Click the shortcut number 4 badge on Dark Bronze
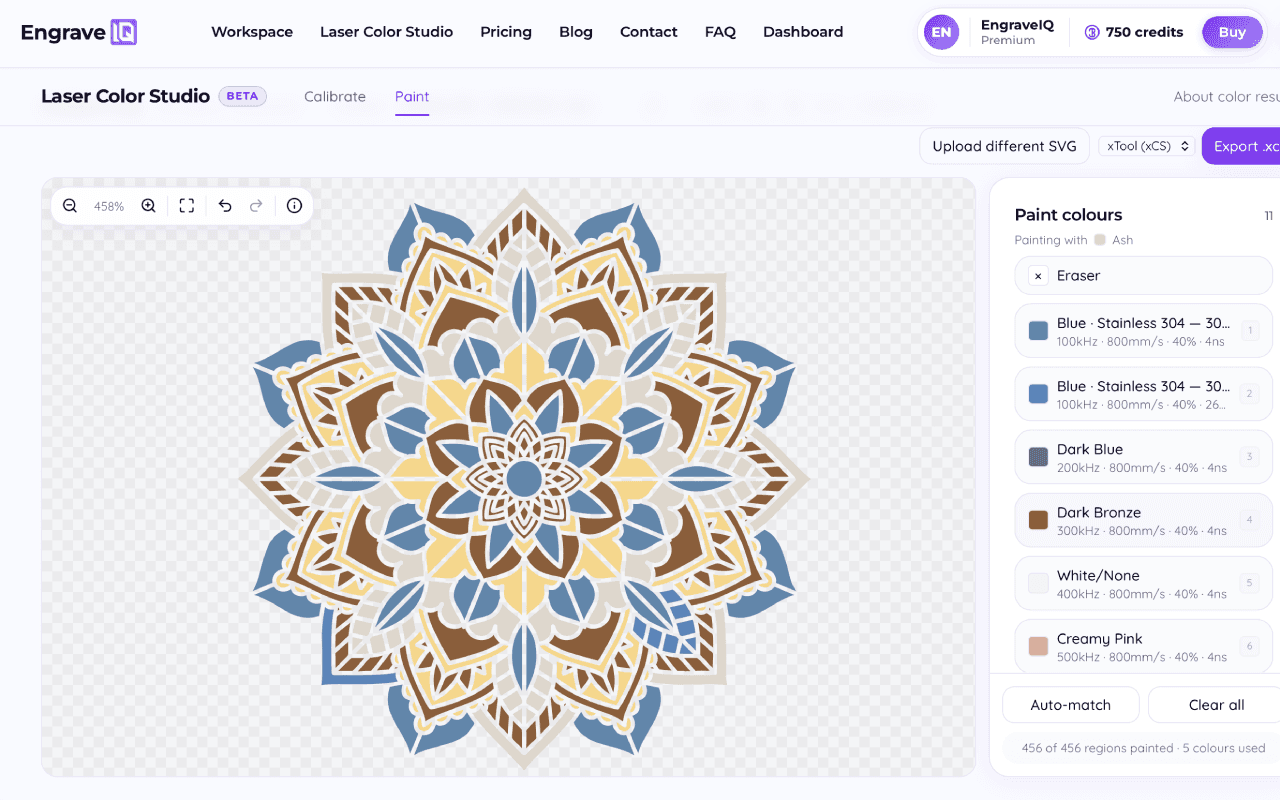This screenshot has height=800, width=1280. [1249, 520]
